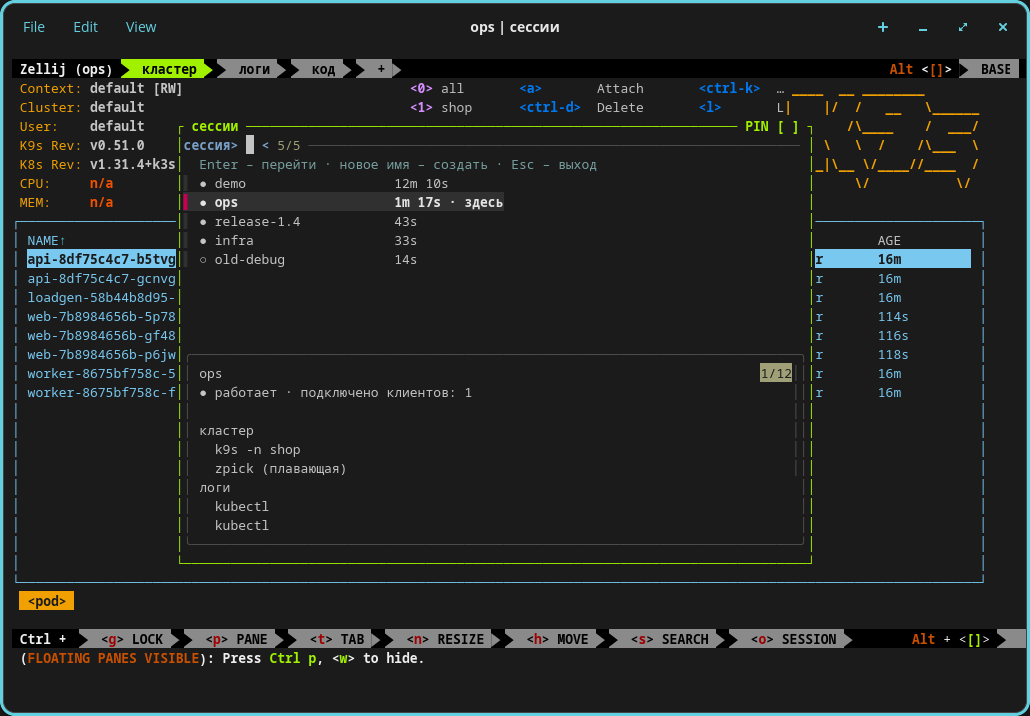The width and height of the screenshot is (1030, 716).
Task: Select pod web-7b8984656b-gf48
Action: point(101,336)
